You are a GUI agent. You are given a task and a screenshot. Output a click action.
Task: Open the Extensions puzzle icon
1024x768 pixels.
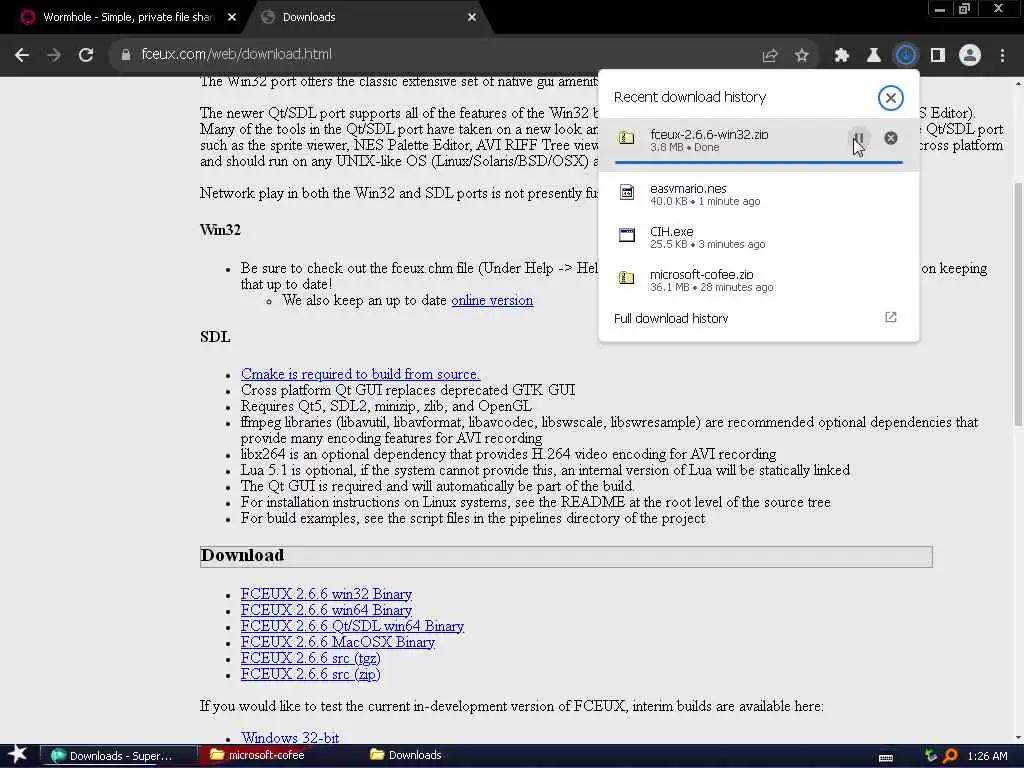842,56
